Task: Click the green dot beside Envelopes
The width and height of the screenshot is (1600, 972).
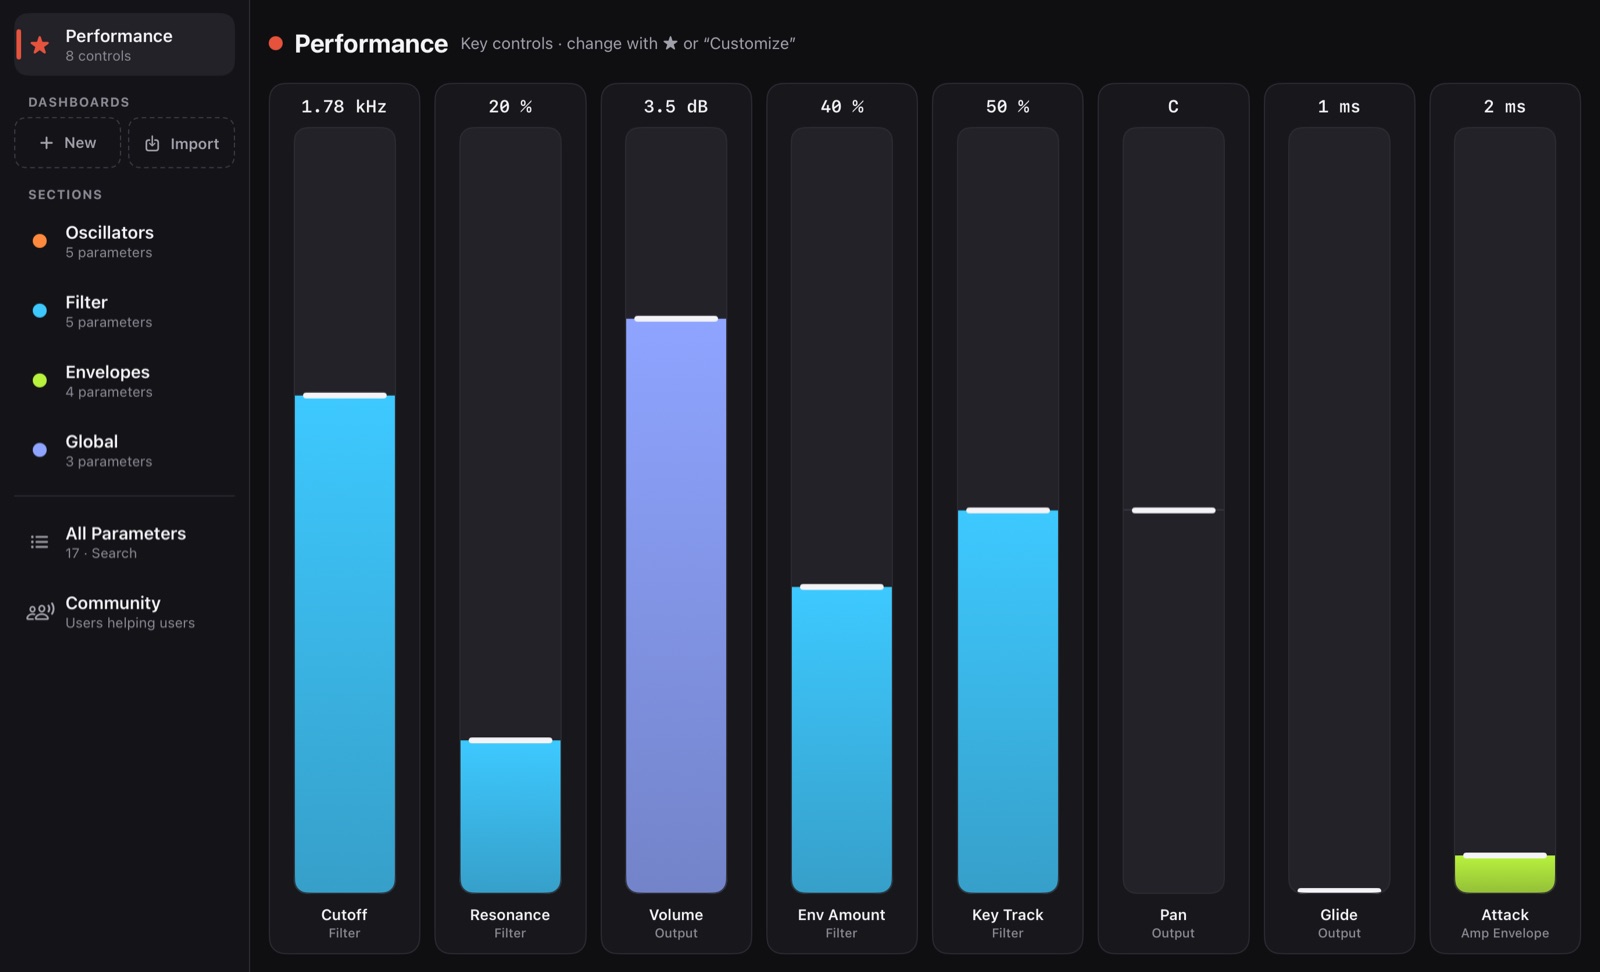Action: [x=40, y=380]
